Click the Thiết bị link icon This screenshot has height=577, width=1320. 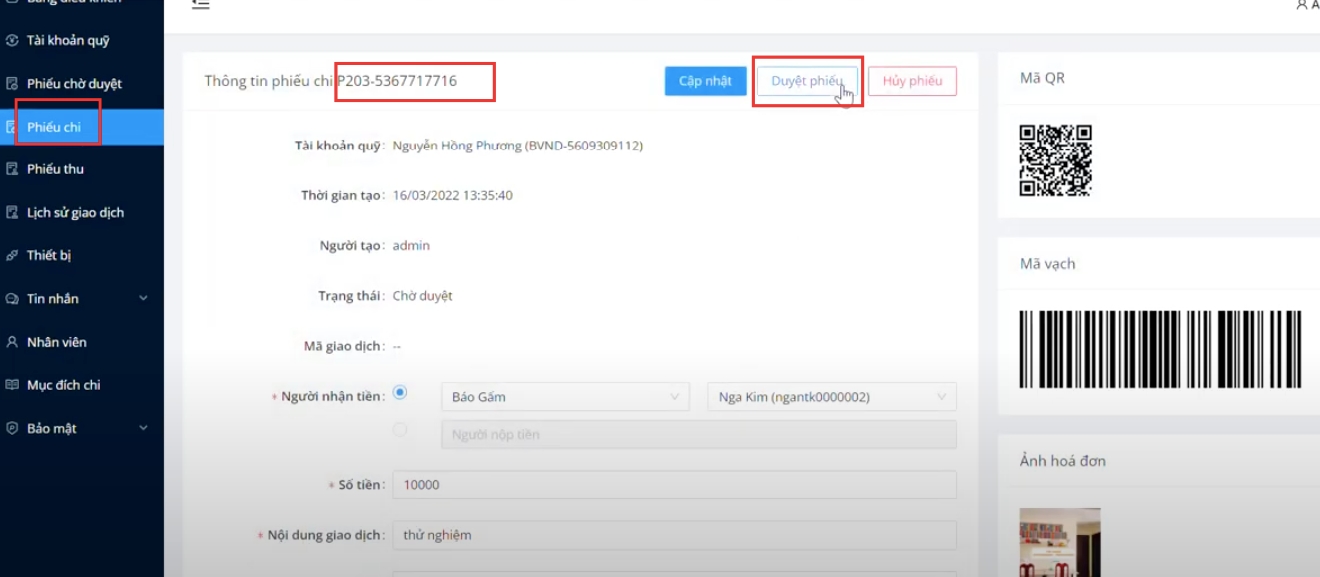click(12, 256)
